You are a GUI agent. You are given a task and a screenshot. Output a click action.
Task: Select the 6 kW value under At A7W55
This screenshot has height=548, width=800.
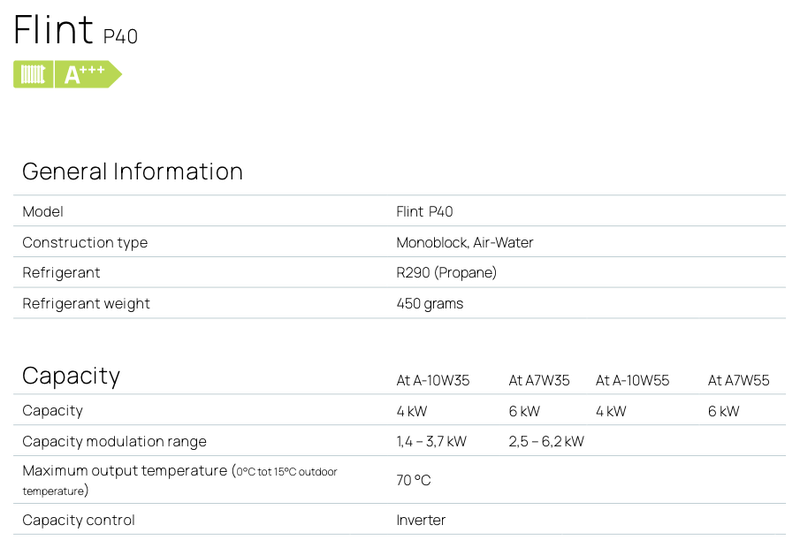coord(723,411)
